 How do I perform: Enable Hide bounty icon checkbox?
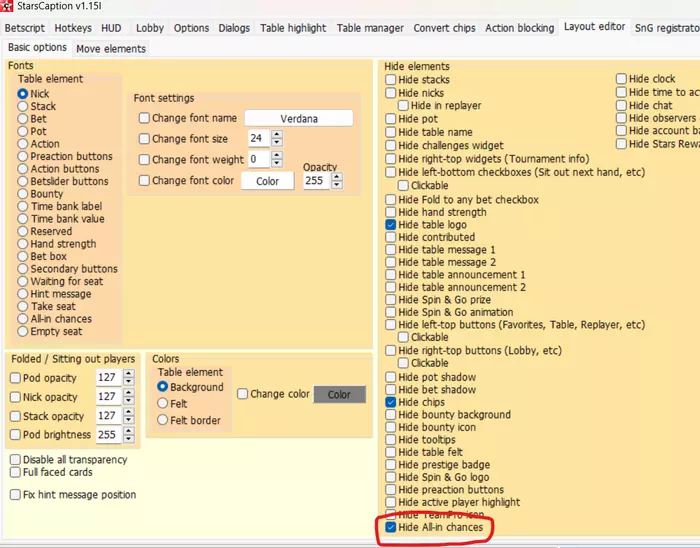(x=391, y=427)
